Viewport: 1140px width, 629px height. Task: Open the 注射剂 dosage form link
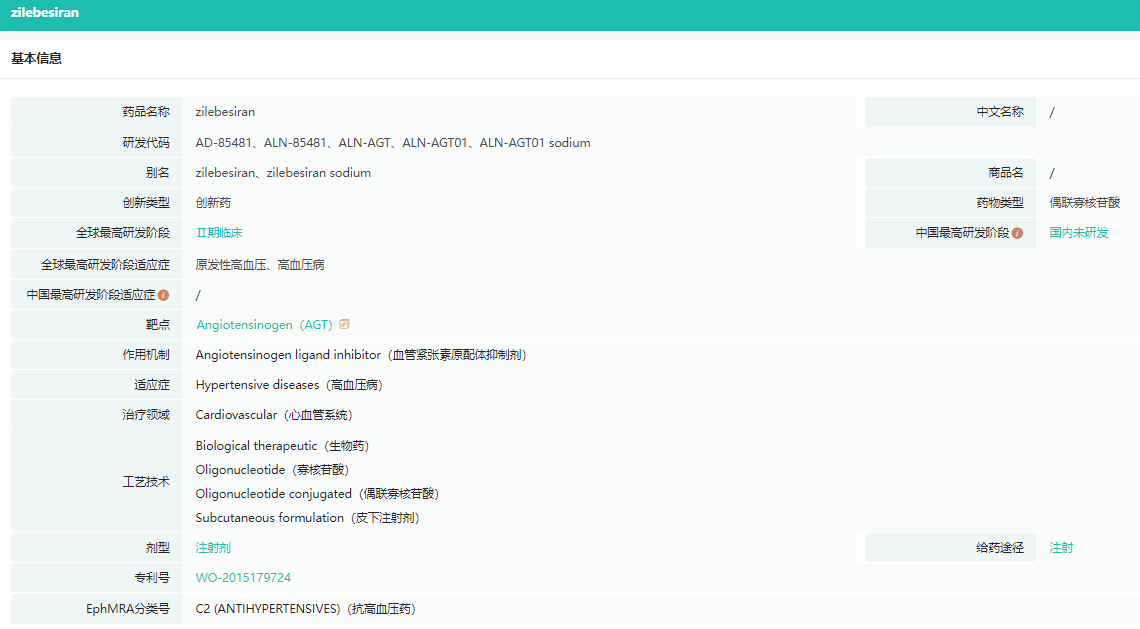[x=213, y=548]
